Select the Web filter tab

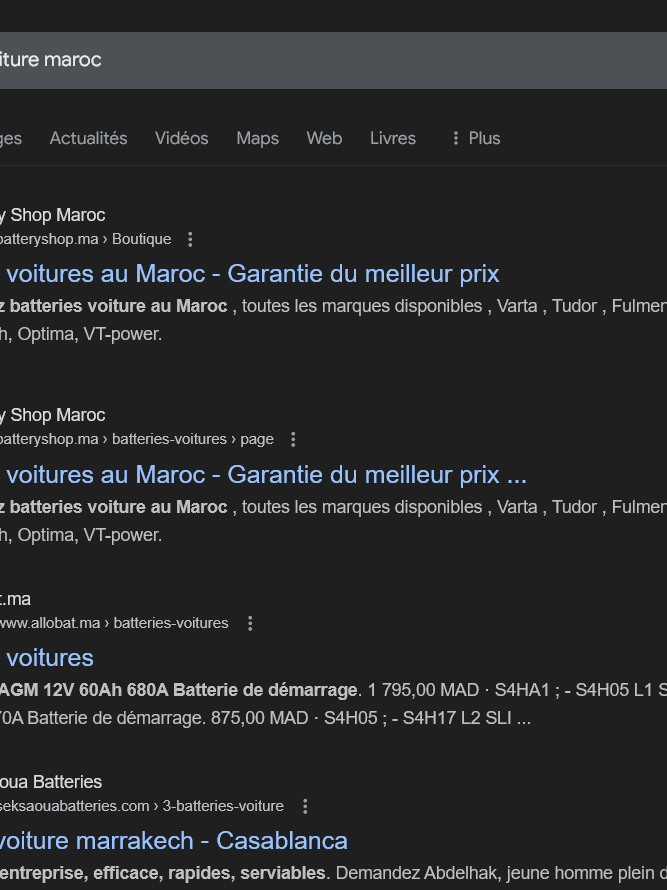[324, 138]
